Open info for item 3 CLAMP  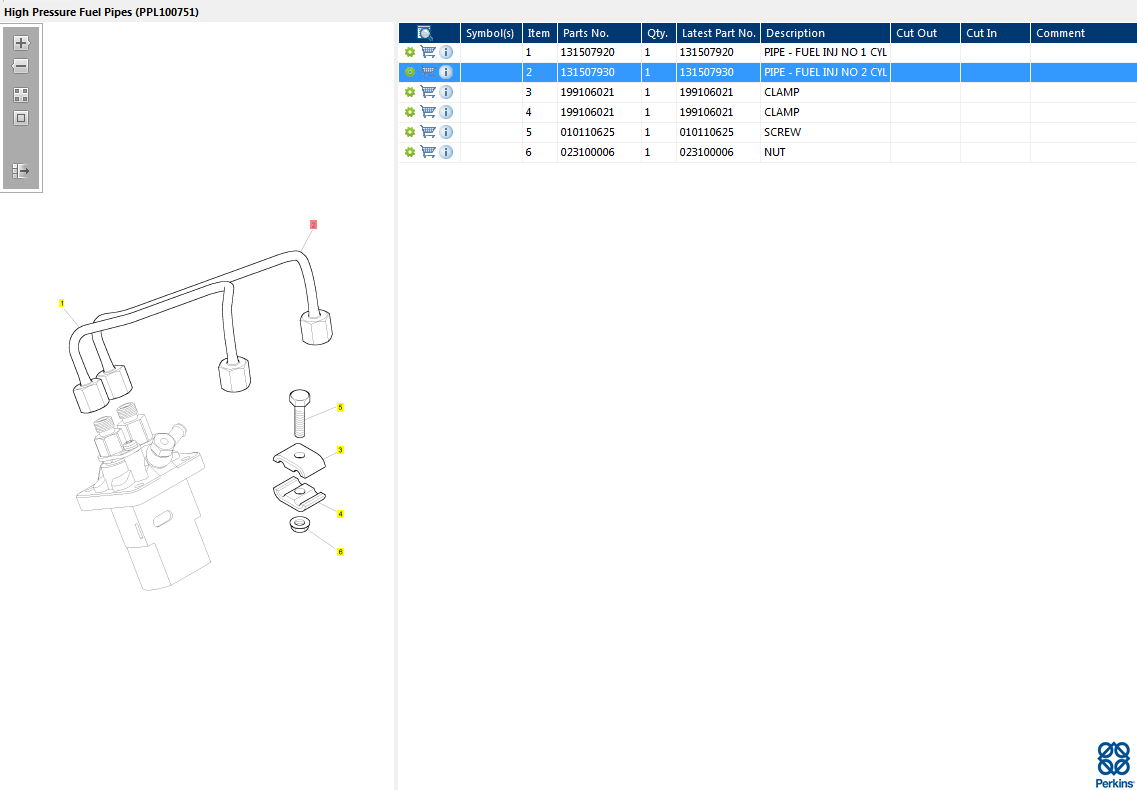(x=446, y=92)
